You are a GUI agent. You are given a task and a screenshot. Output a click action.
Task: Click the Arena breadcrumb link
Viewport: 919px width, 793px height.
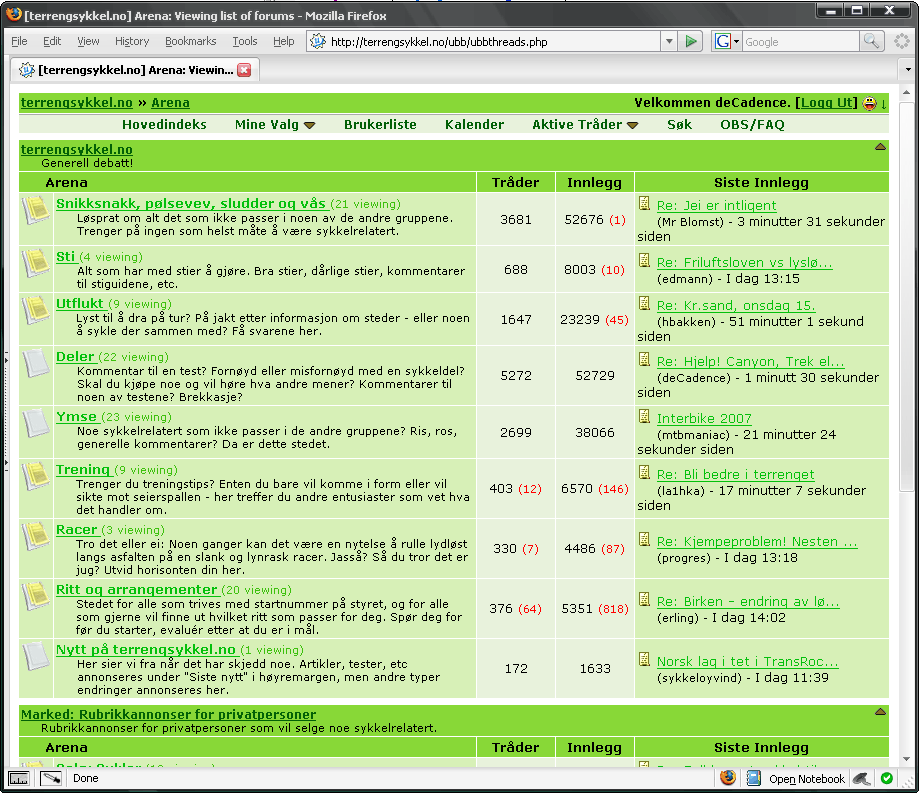pyautogui.click(x=171, y=103)
